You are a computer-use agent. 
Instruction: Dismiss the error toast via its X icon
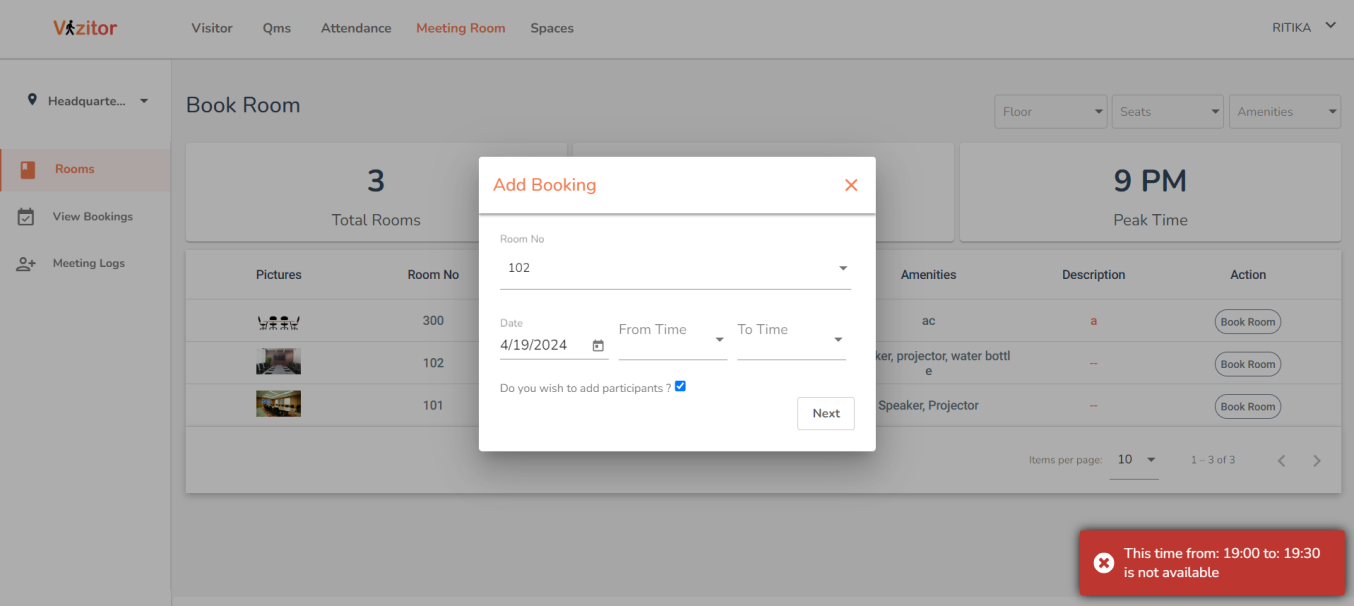coord(1103,562)
